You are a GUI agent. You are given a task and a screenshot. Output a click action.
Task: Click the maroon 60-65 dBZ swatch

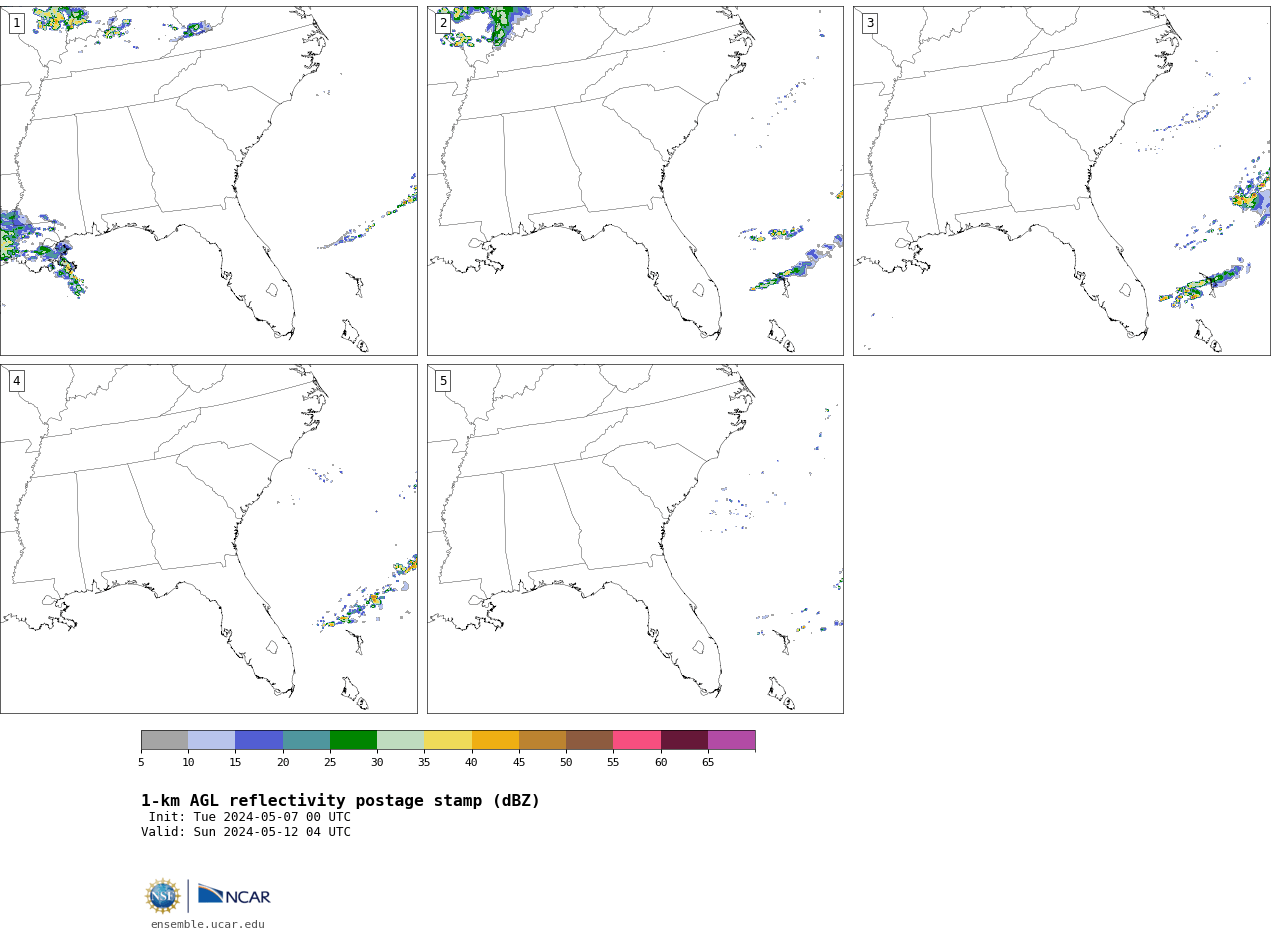coord(684,740)
